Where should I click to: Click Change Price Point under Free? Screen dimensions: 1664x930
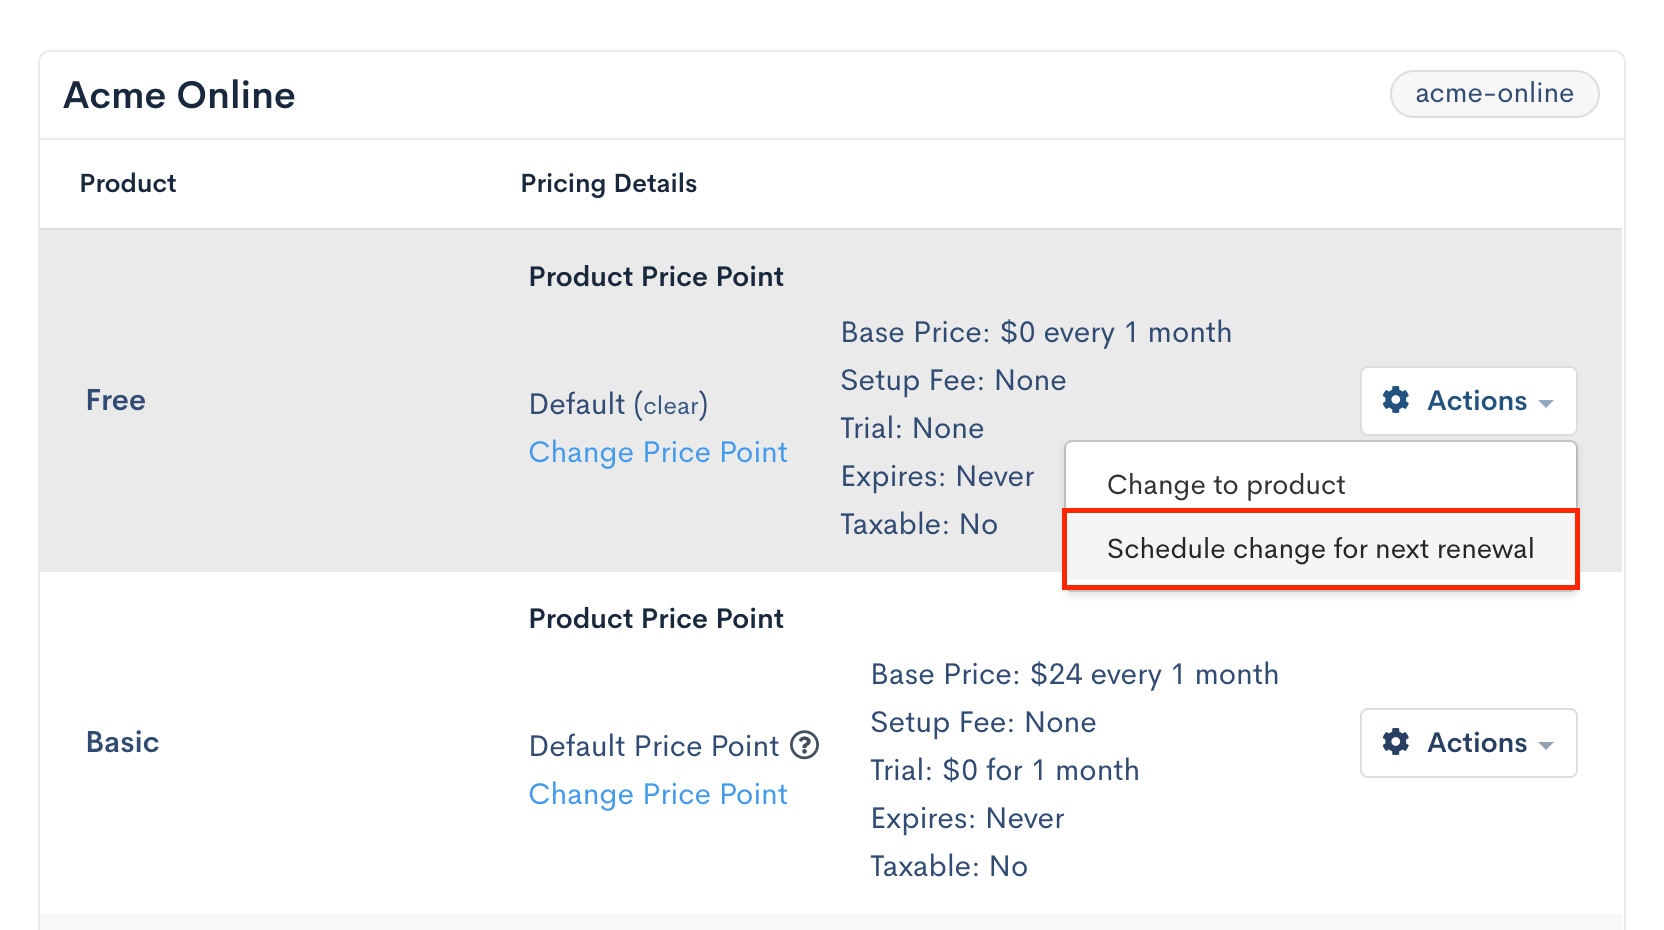click(658, 452)
